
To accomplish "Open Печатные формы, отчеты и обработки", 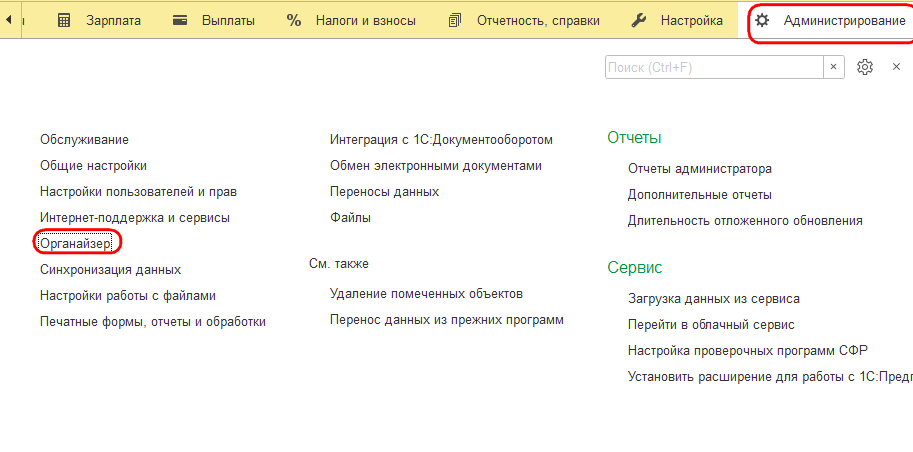I will point(153,322).
